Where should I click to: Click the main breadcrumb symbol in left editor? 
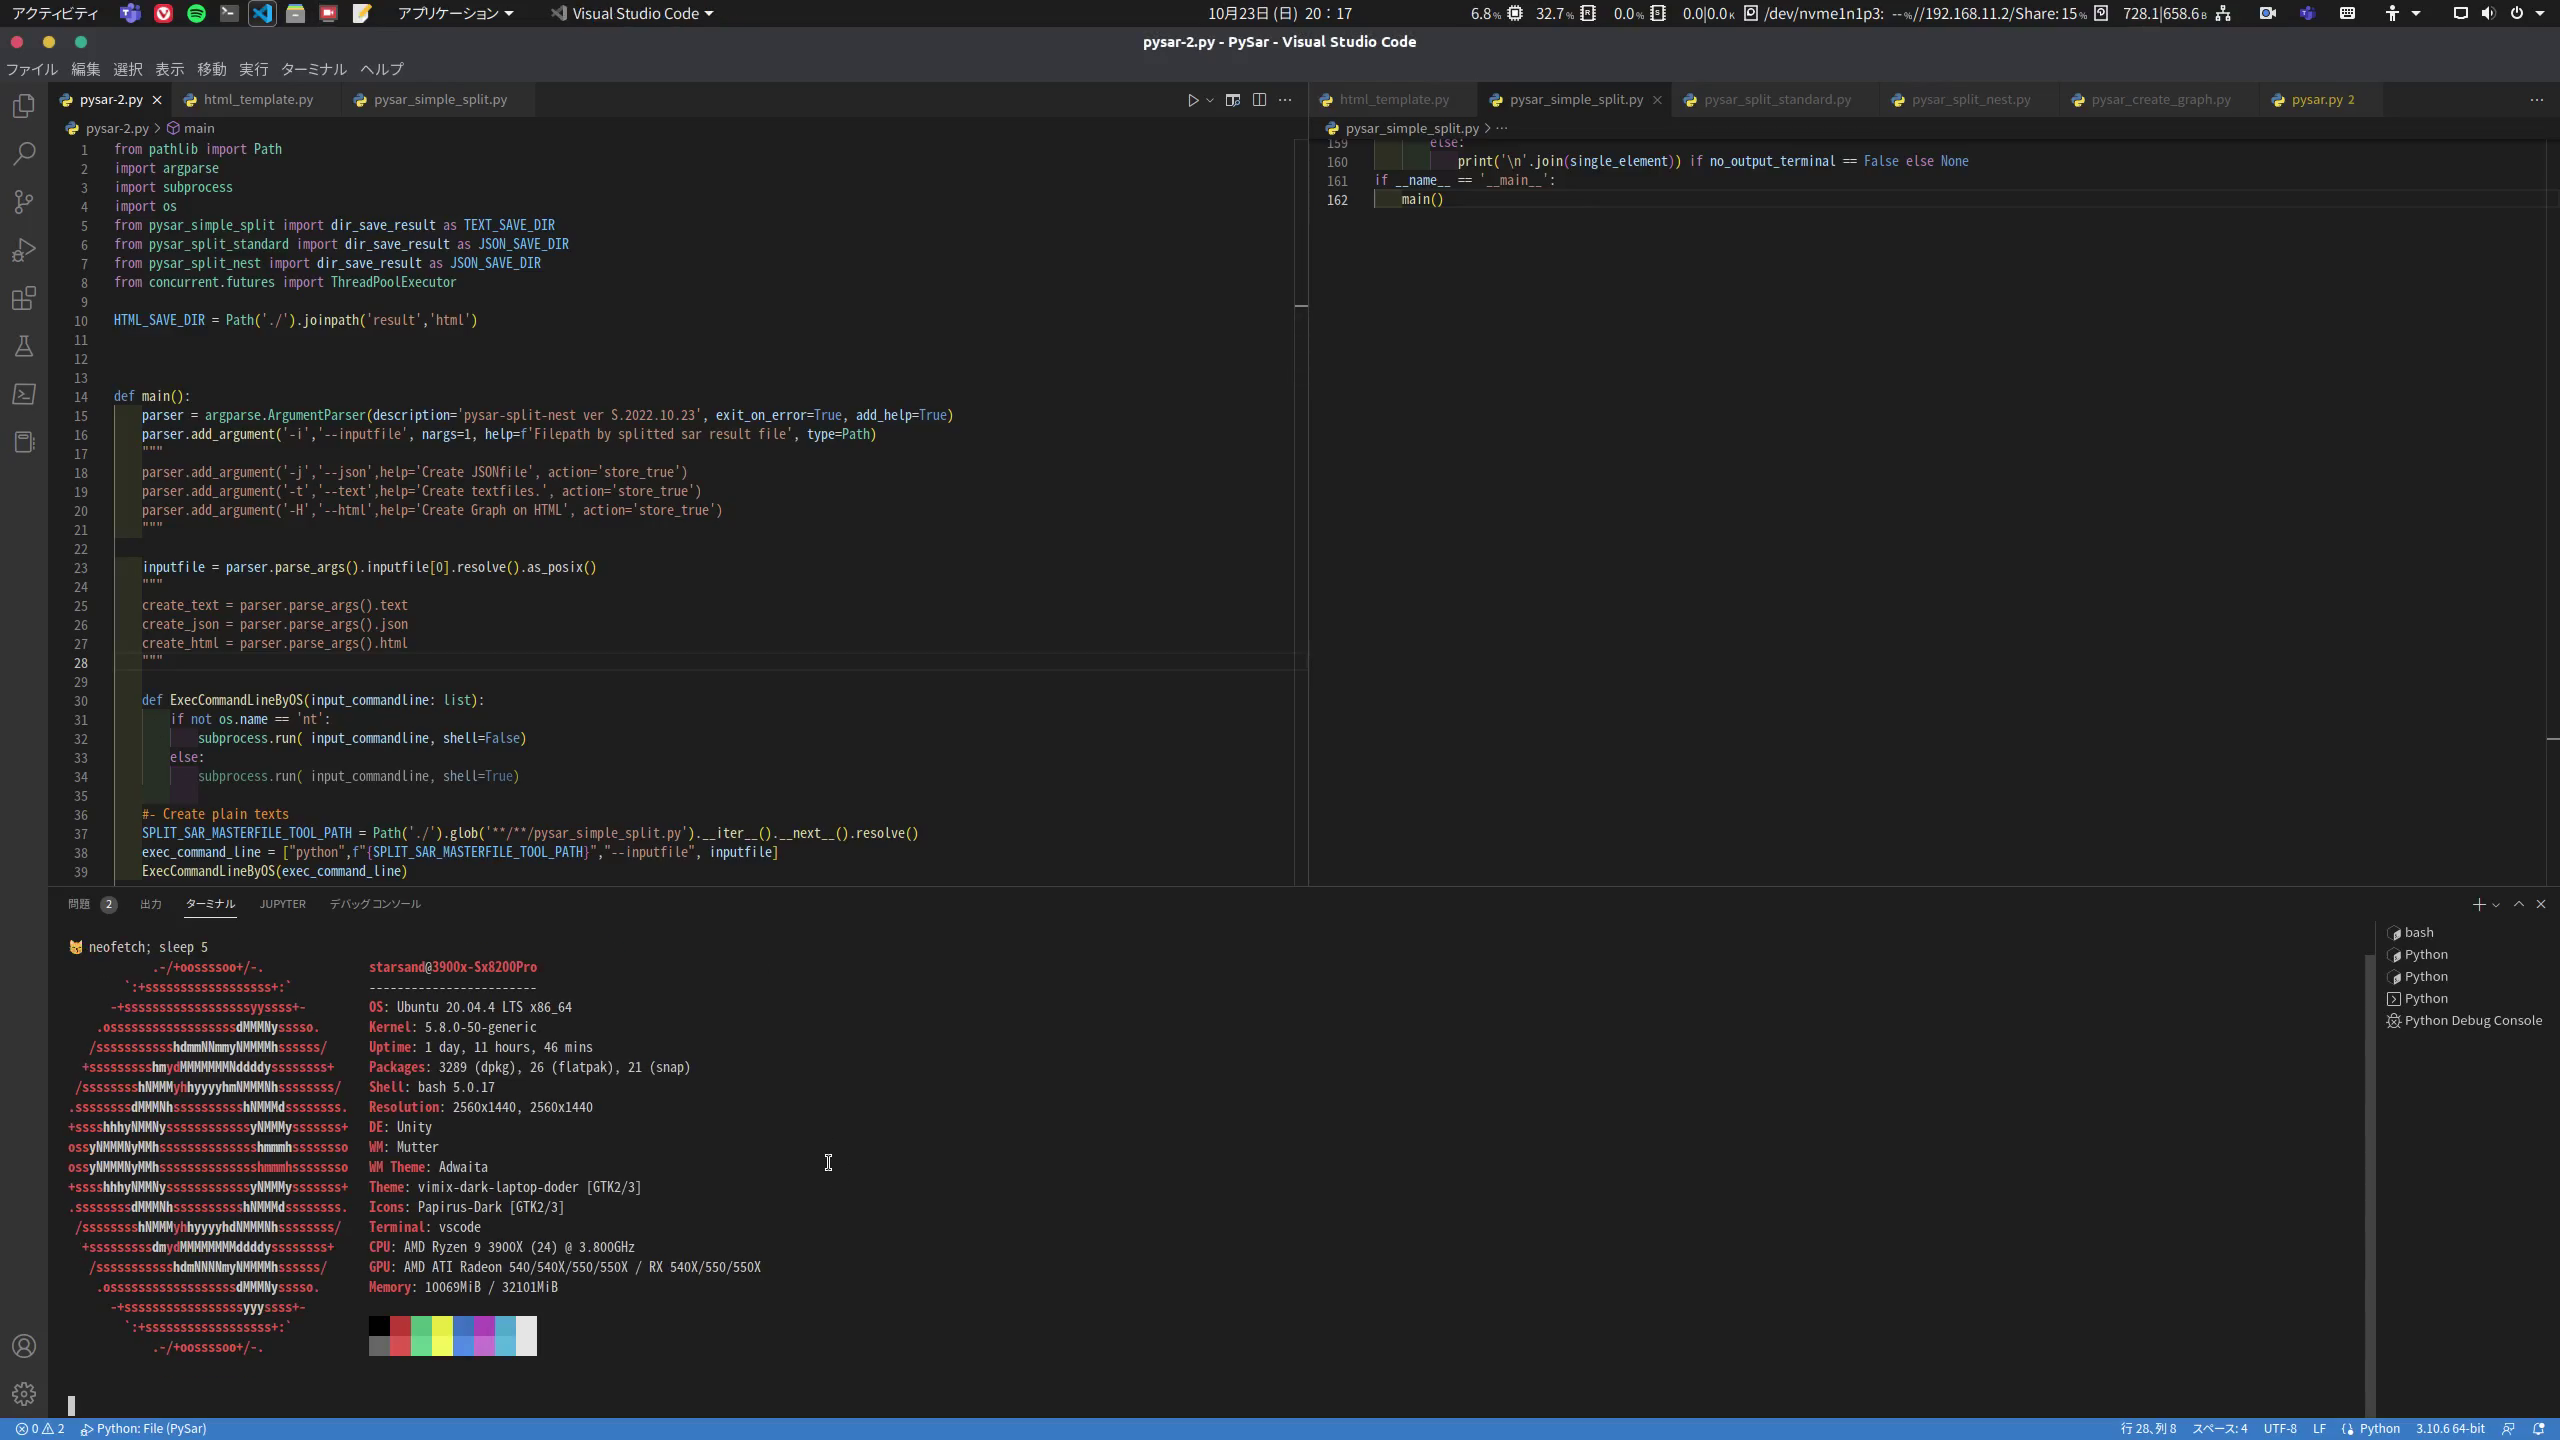point(190,128)
